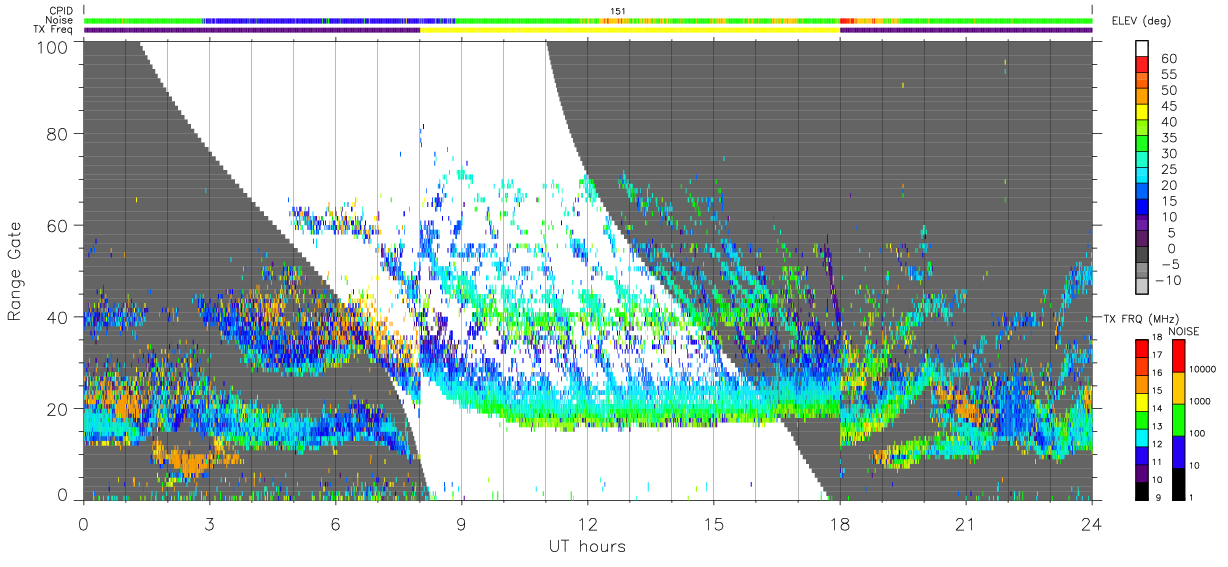This screenshot has width=1228, height=567.
Task: Click the red section of the Noise strip
Action: (x=847, y=20)
